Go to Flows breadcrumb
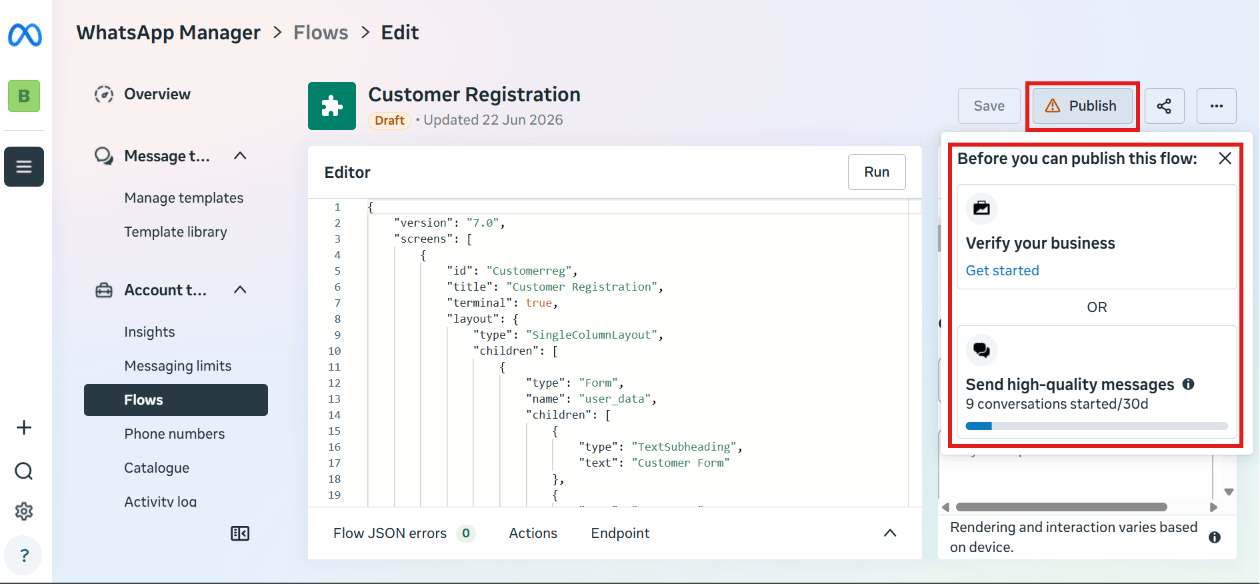This screenshot has width=1260, height=584. [x=321, y=33]
